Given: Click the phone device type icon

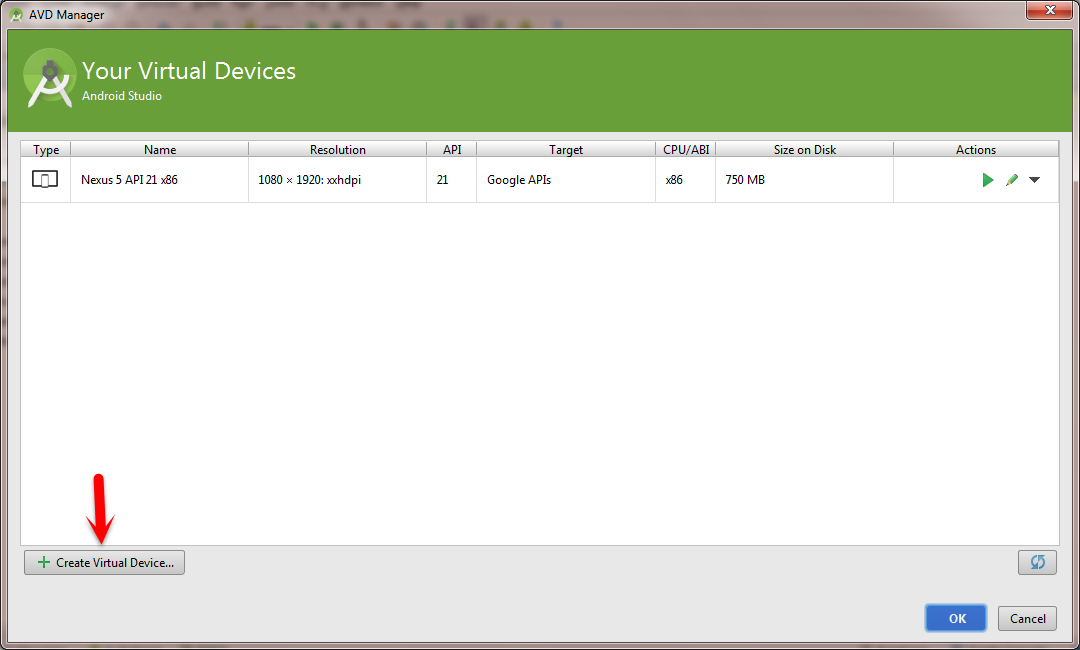Looking at the screenshot, I should click(45, 180).
